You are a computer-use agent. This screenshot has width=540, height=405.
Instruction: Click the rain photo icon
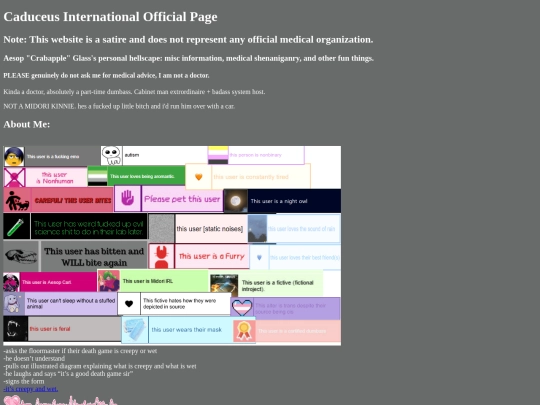click(x=257, y=229)
